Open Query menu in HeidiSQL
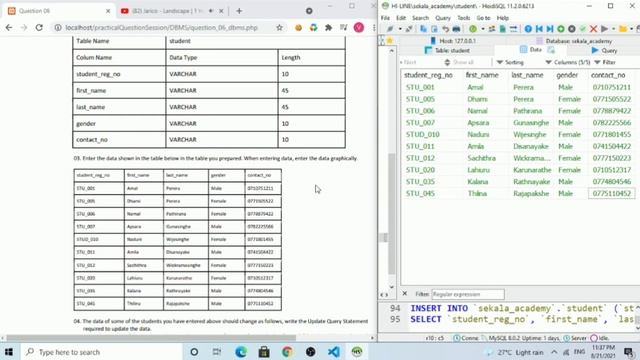Image resolution: width=640 pixels, height=360 pixels. tap(442, 18)
